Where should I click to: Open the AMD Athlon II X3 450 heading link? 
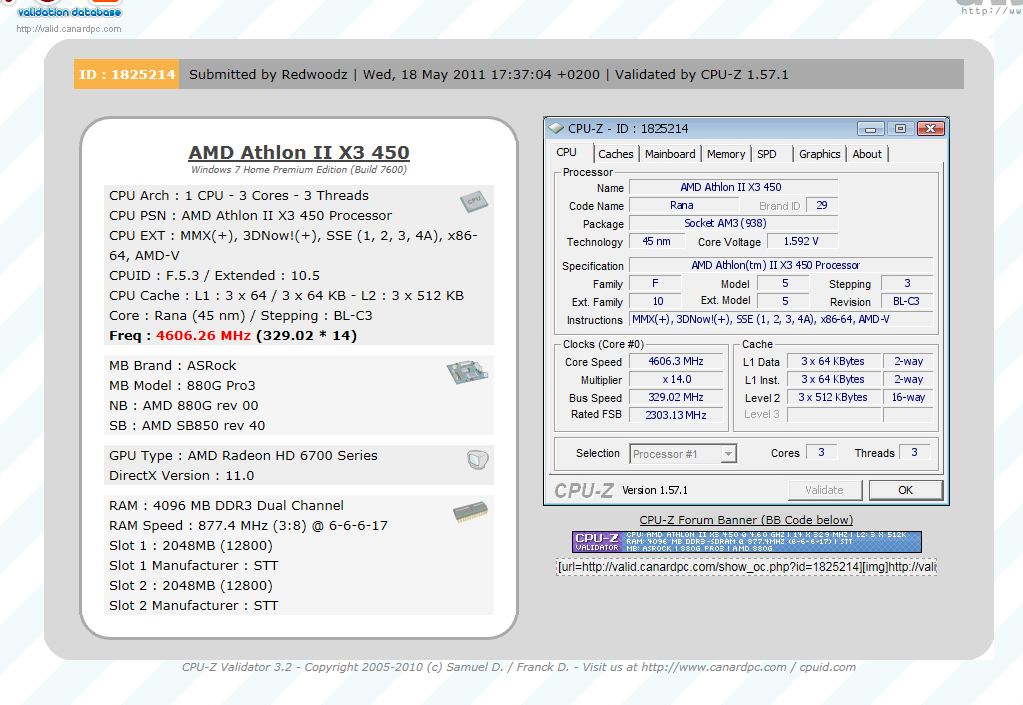click(299, 152)
